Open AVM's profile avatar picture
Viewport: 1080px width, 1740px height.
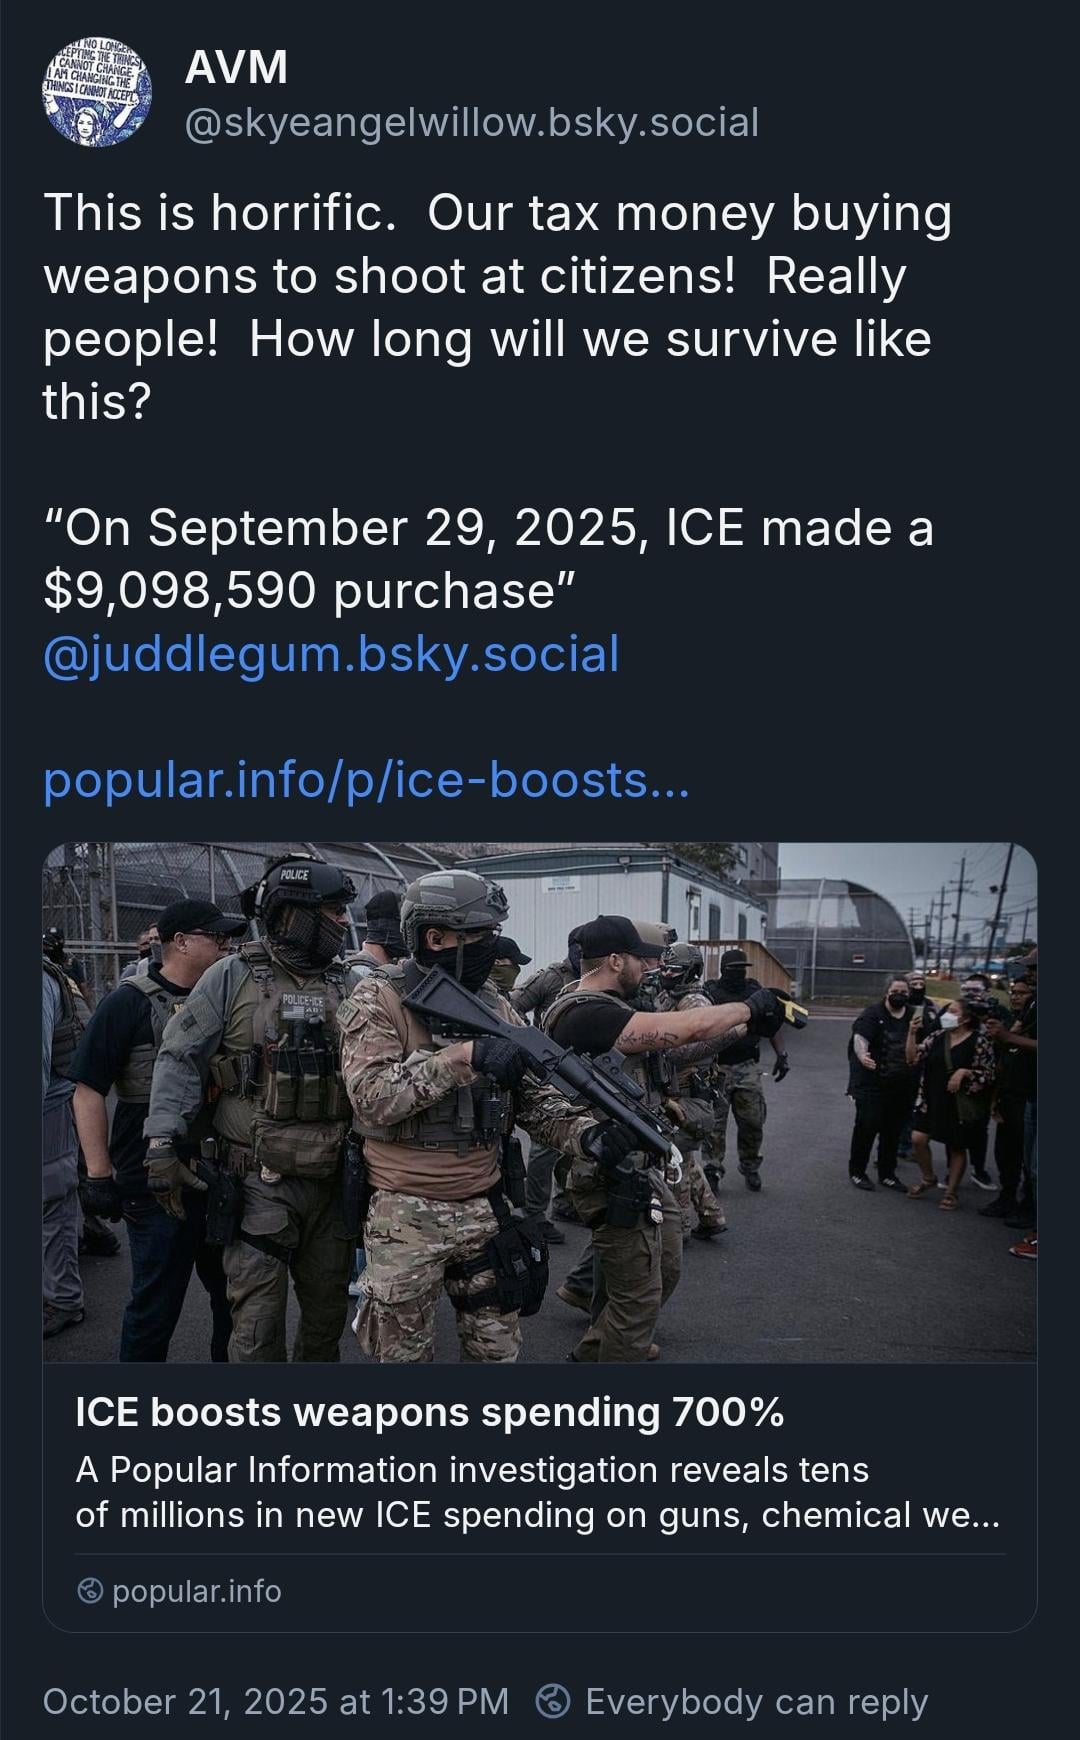97,95
